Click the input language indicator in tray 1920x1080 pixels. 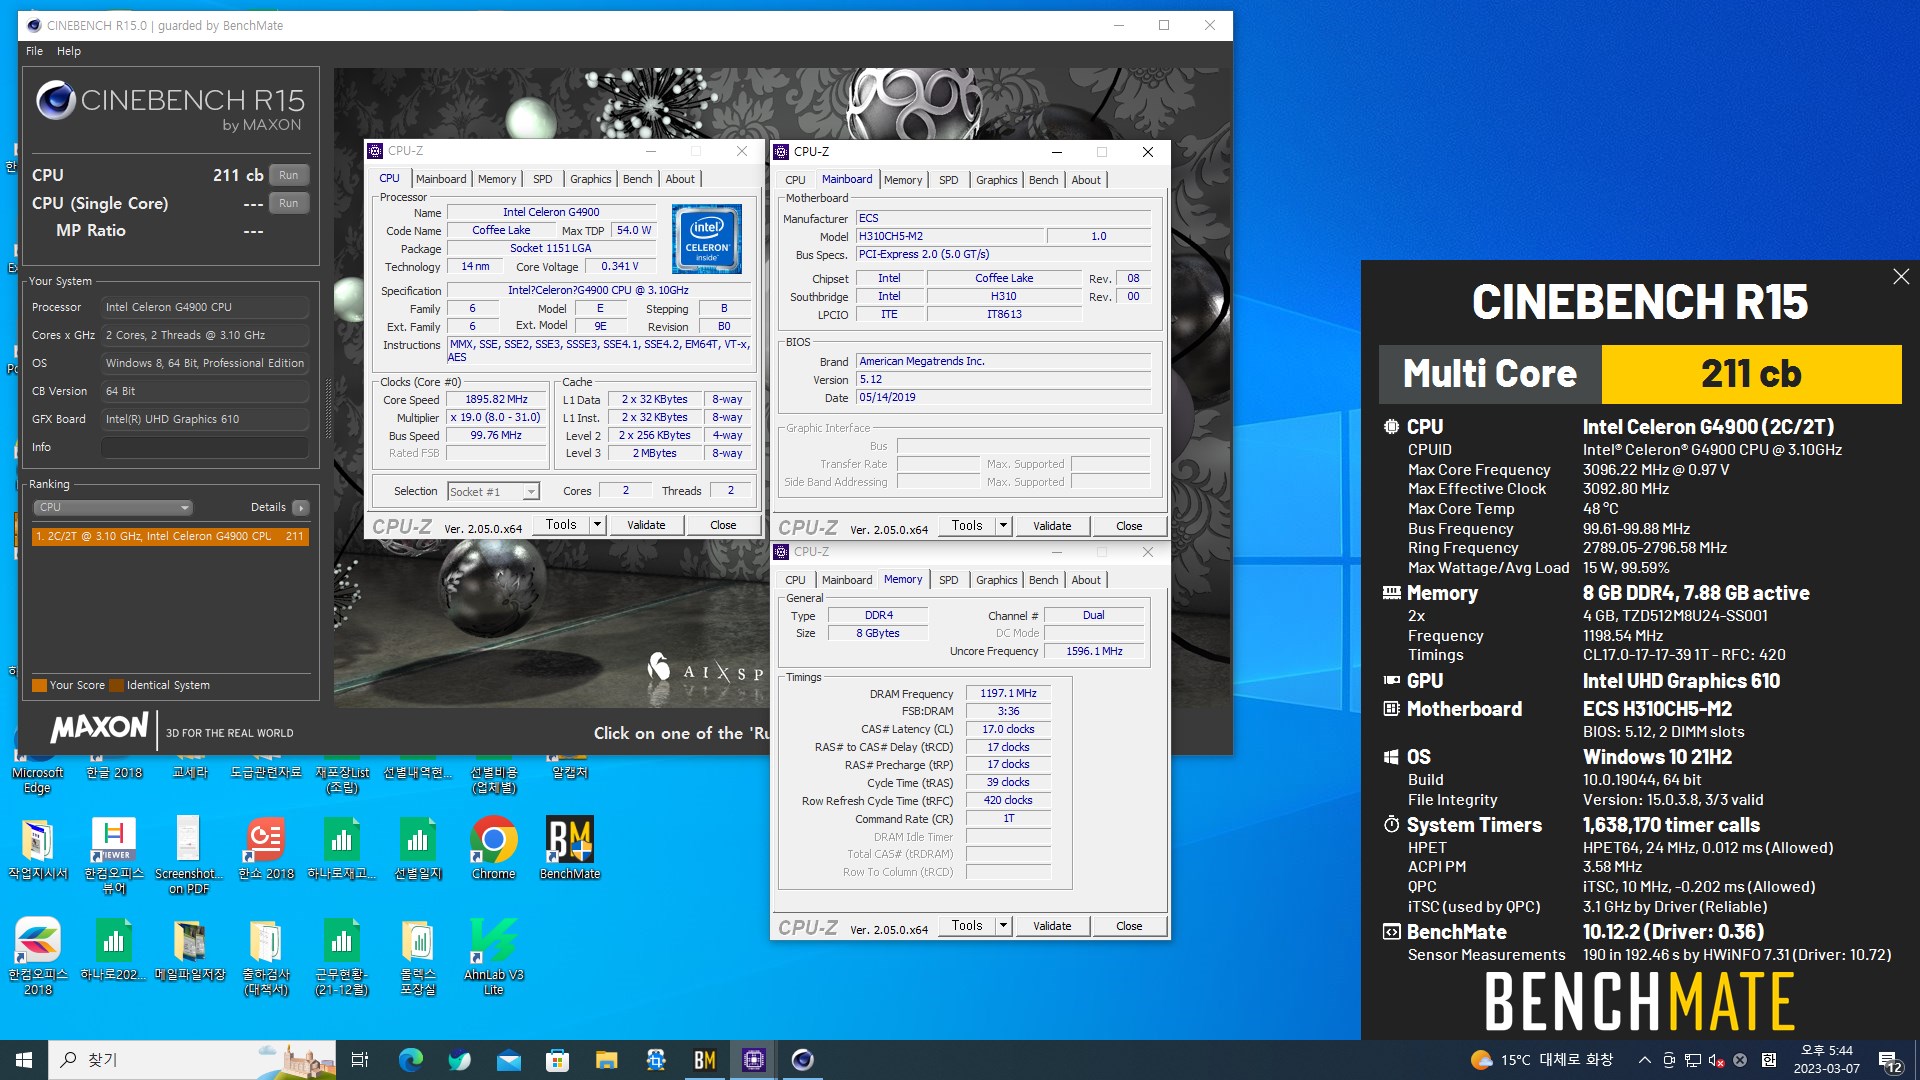[x=1768, y=1060]
